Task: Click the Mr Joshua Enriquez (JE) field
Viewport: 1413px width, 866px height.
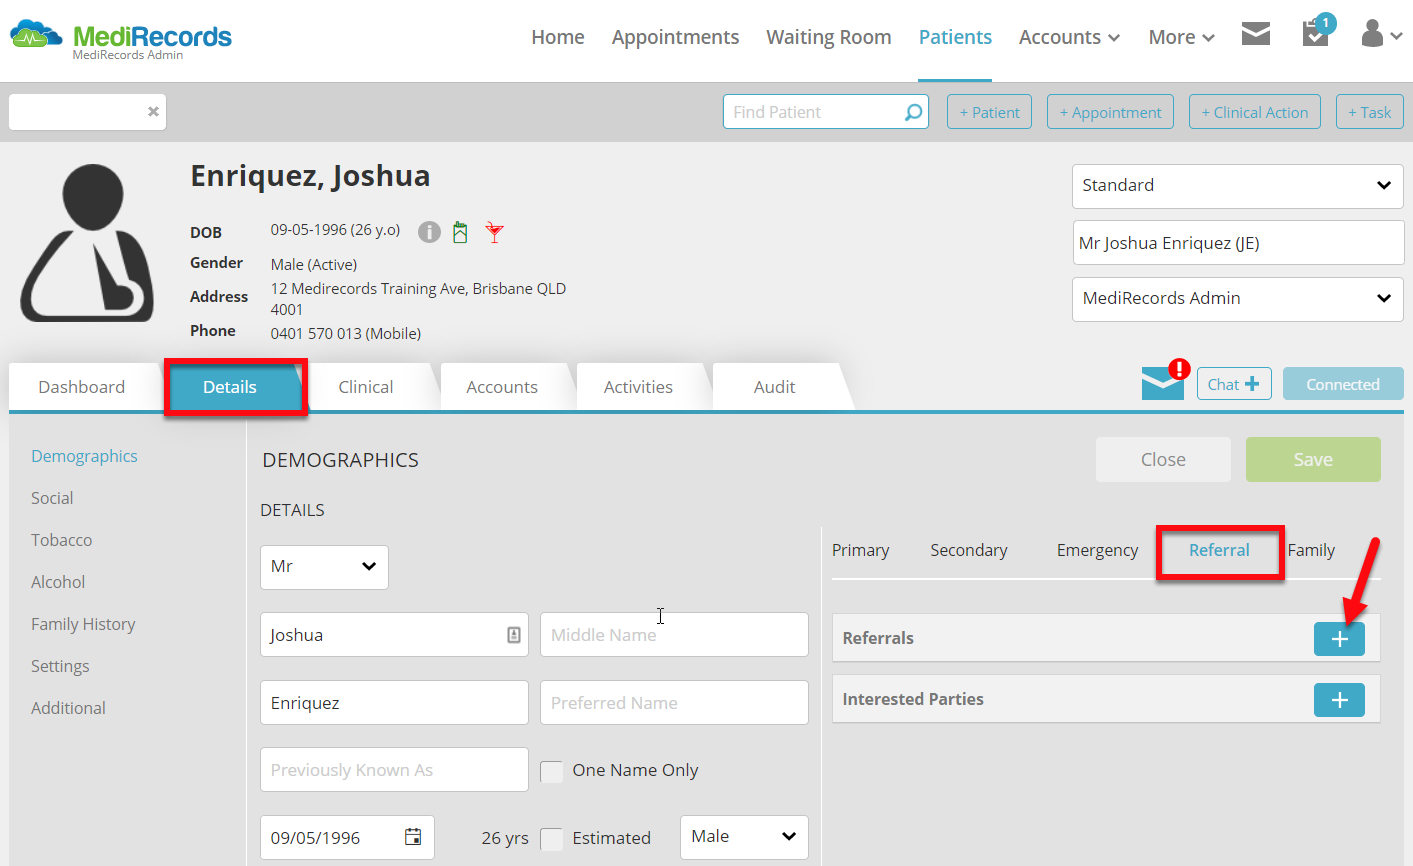Action: pyautogui.click(x=1238, y=243)
